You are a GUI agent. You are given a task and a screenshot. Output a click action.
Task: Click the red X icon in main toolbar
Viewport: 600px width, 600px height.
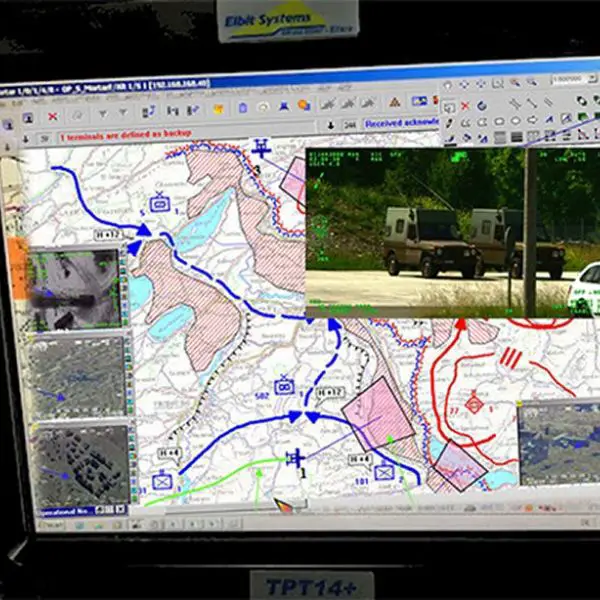[53, 117]
